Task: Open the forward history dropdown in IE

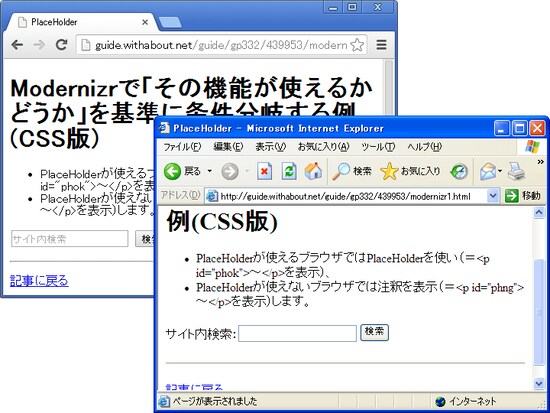Action: point(247,171)
